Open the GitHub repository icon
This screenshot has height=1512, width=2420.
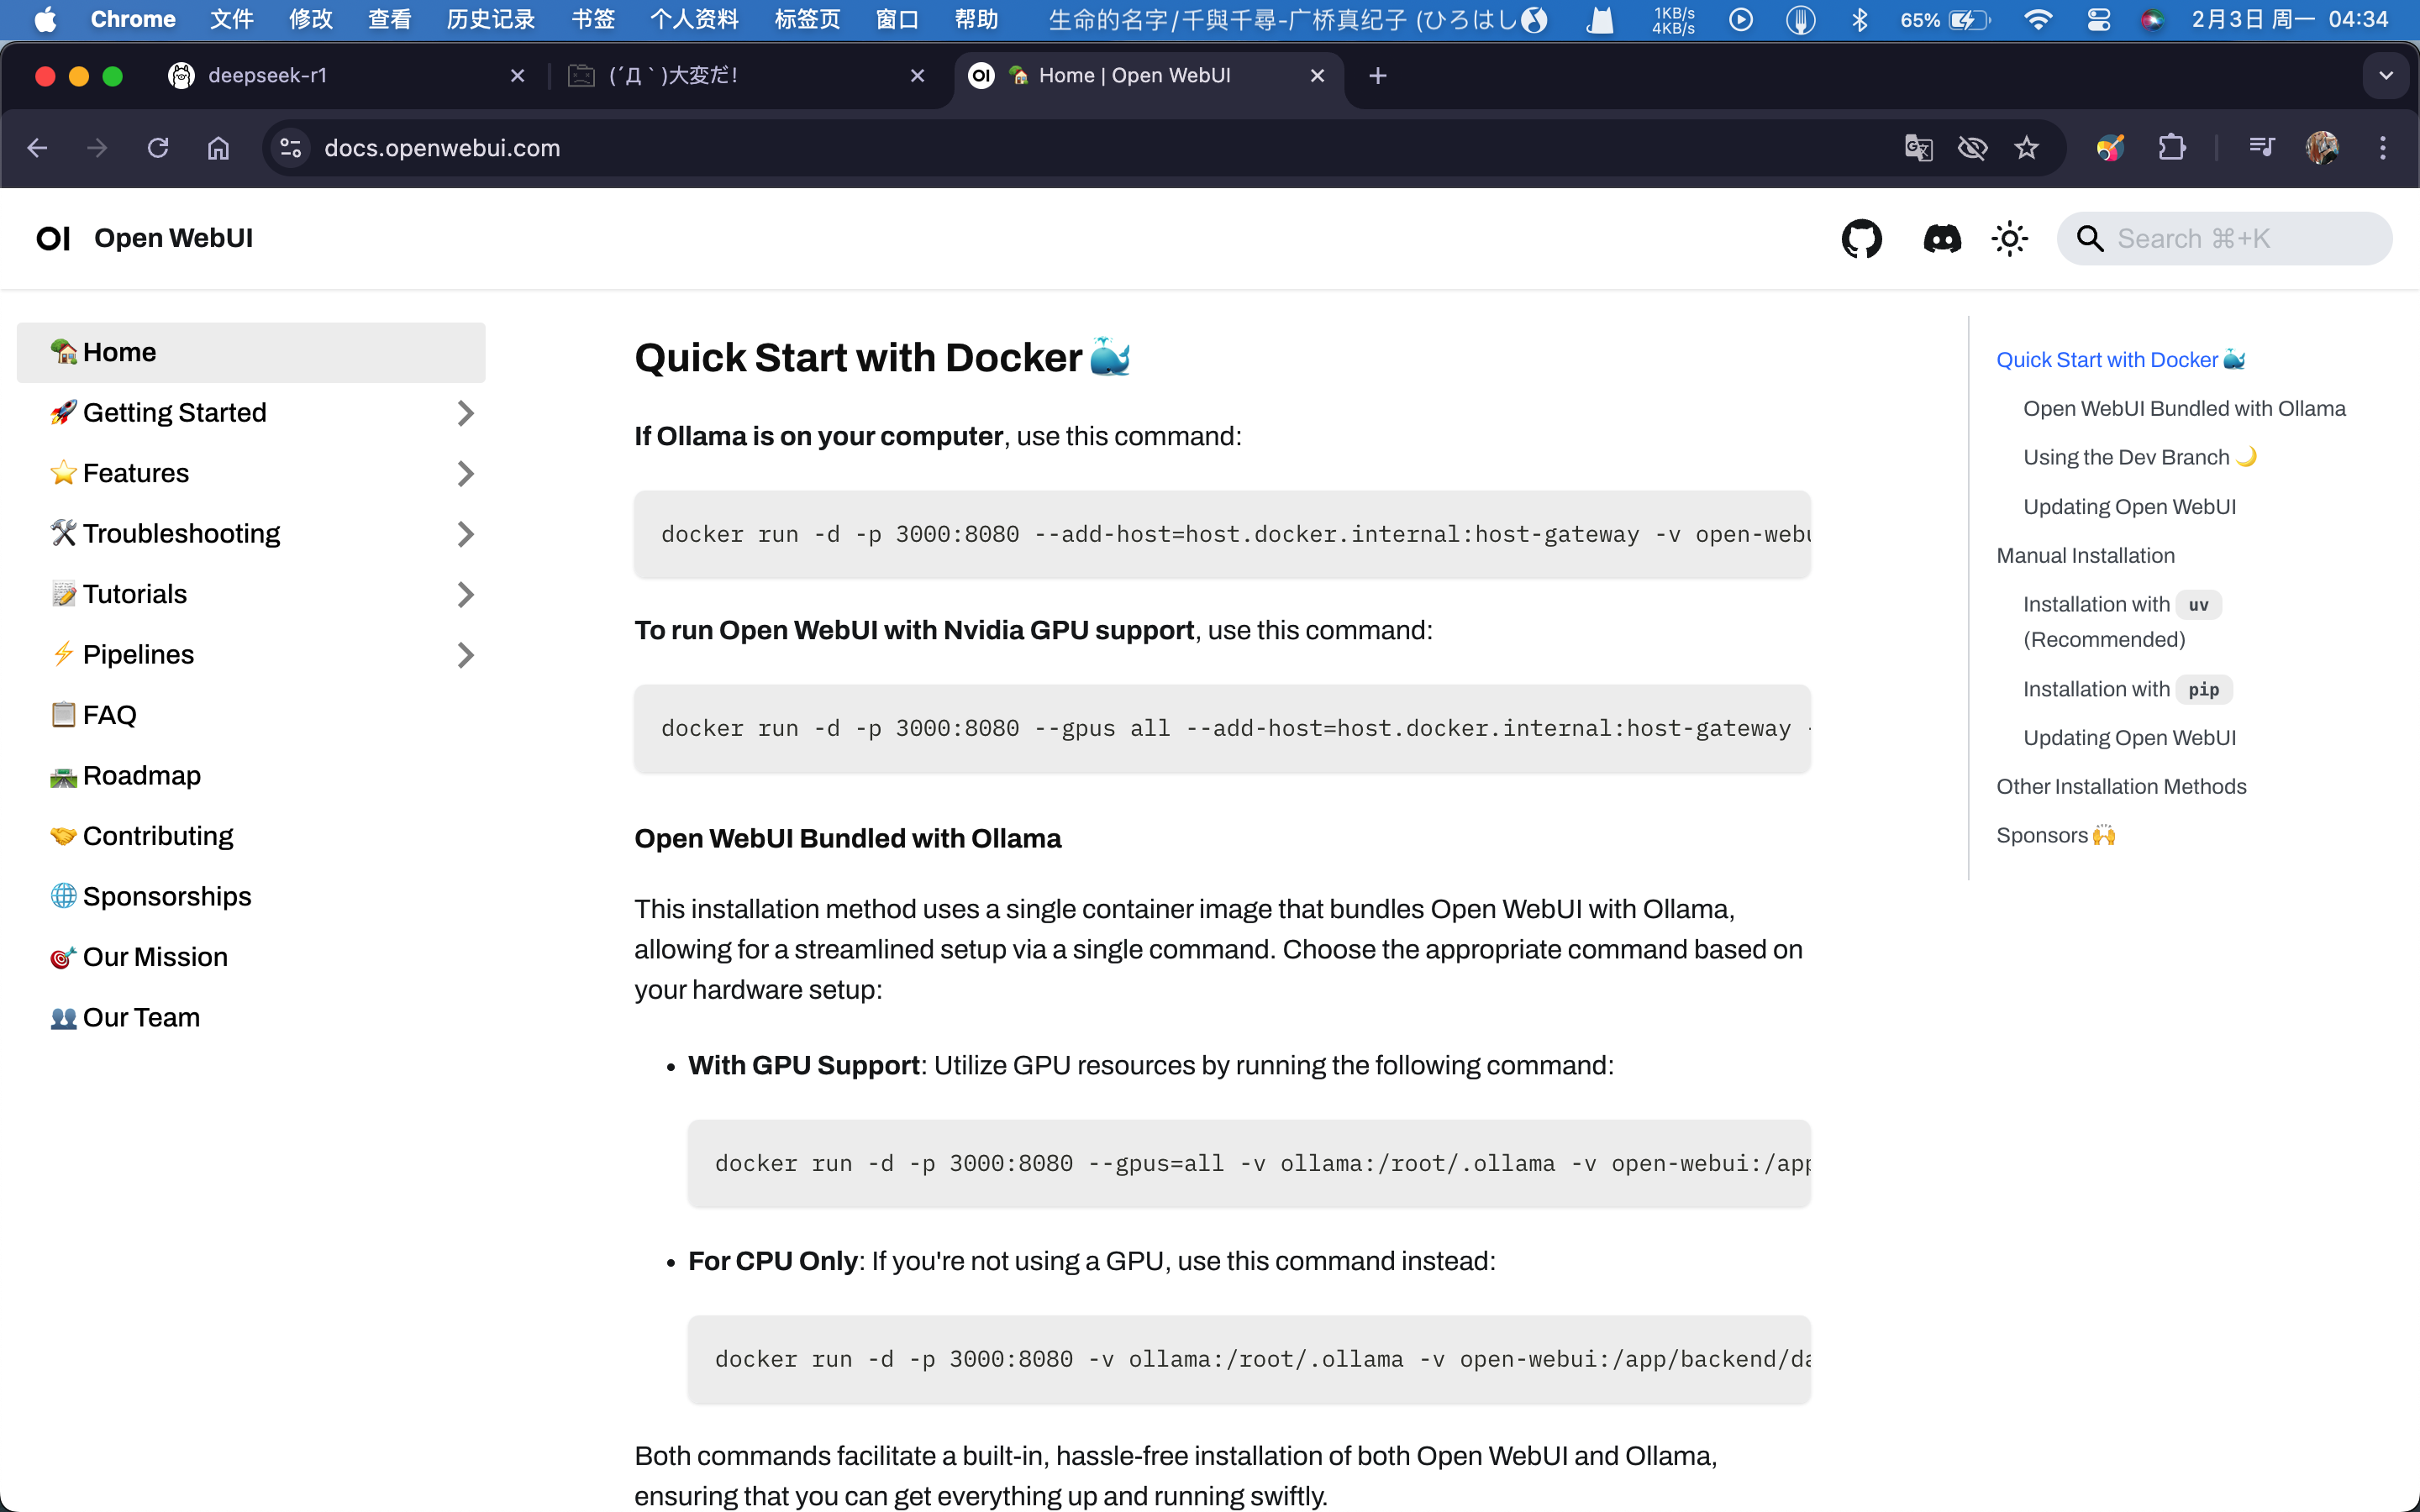[1861, 239]
